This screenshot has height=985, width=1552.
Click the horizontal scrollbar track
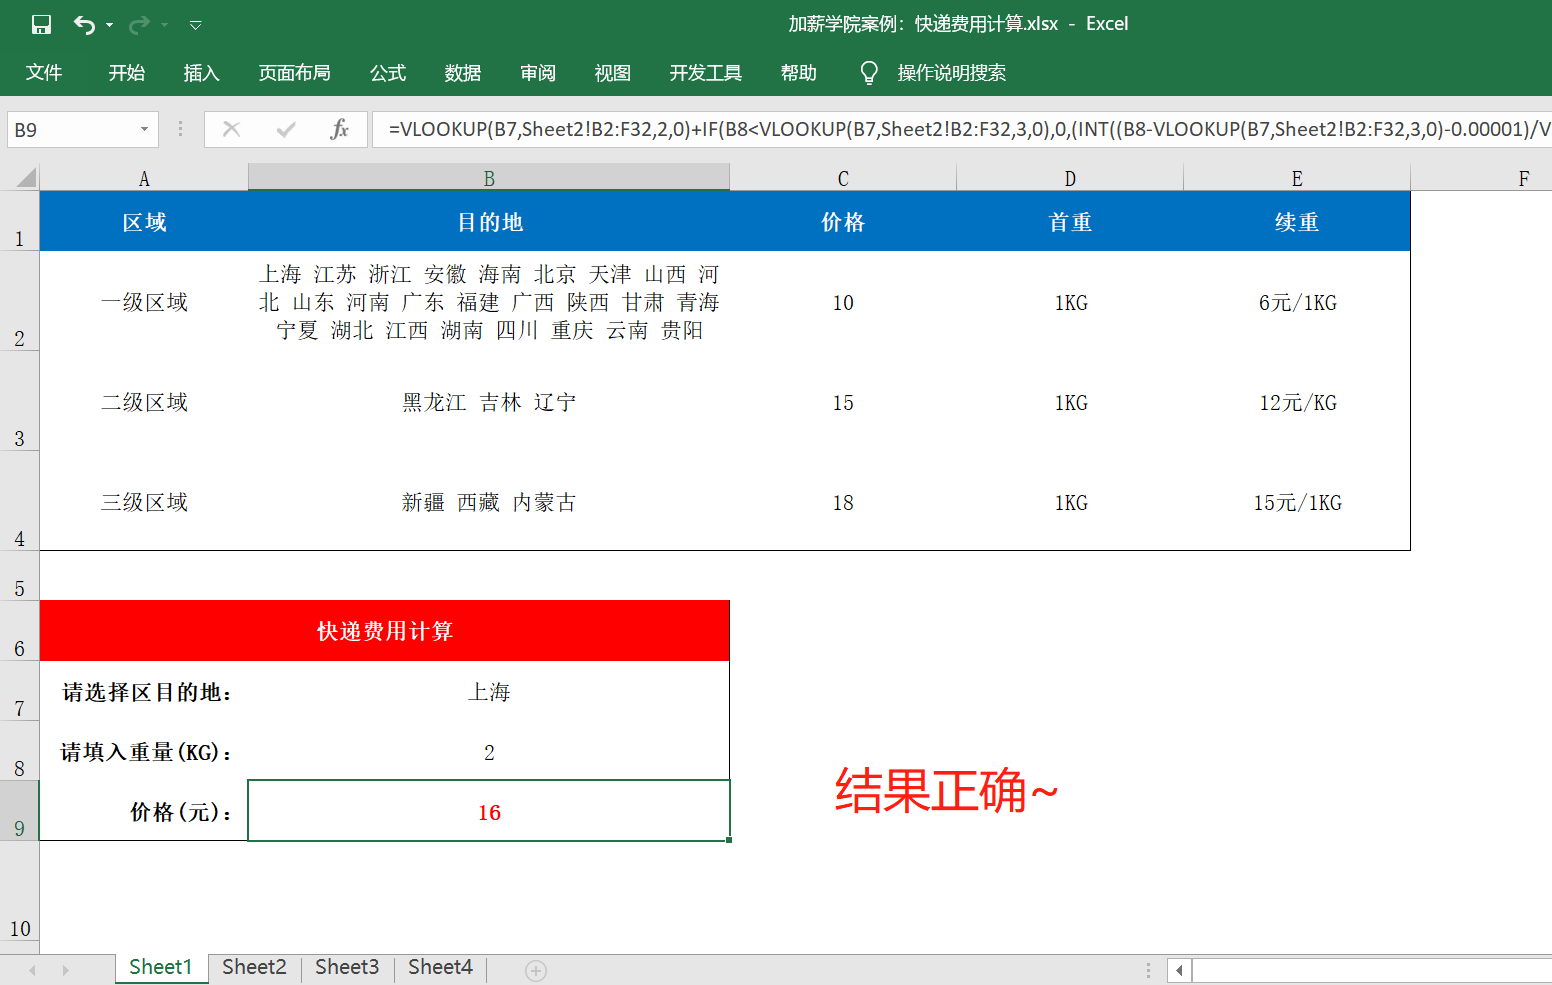tap(1372, 970)
